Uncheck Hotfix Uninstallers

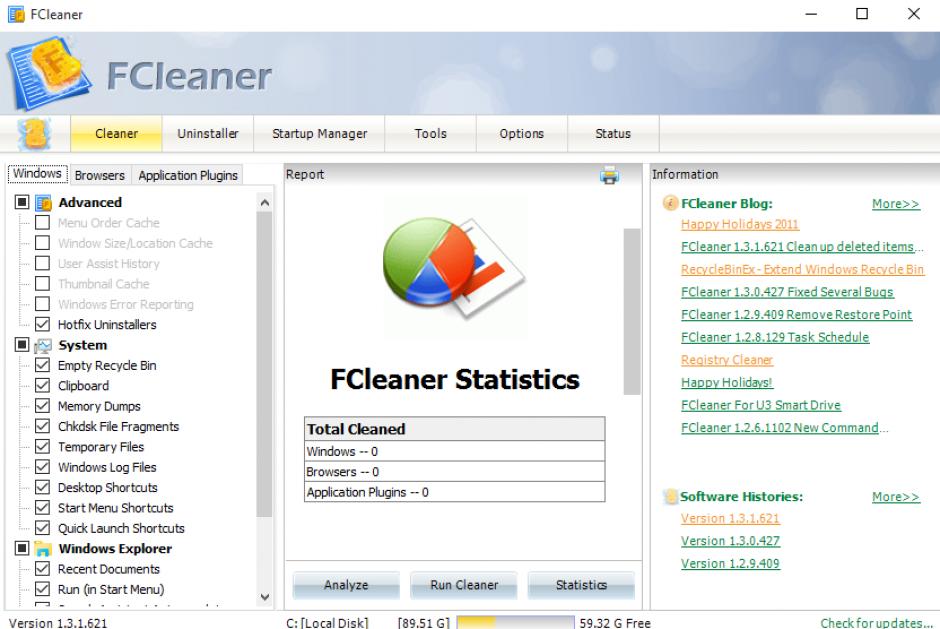click(43, 325)
